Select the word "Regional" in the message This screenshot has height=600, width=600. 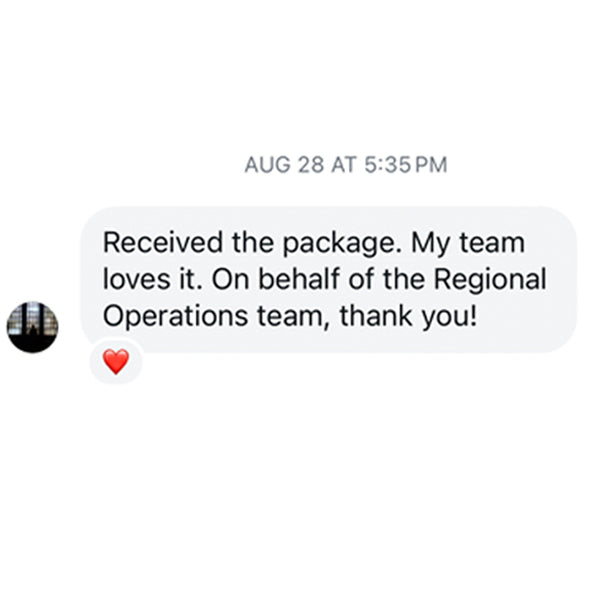point(490,281)
